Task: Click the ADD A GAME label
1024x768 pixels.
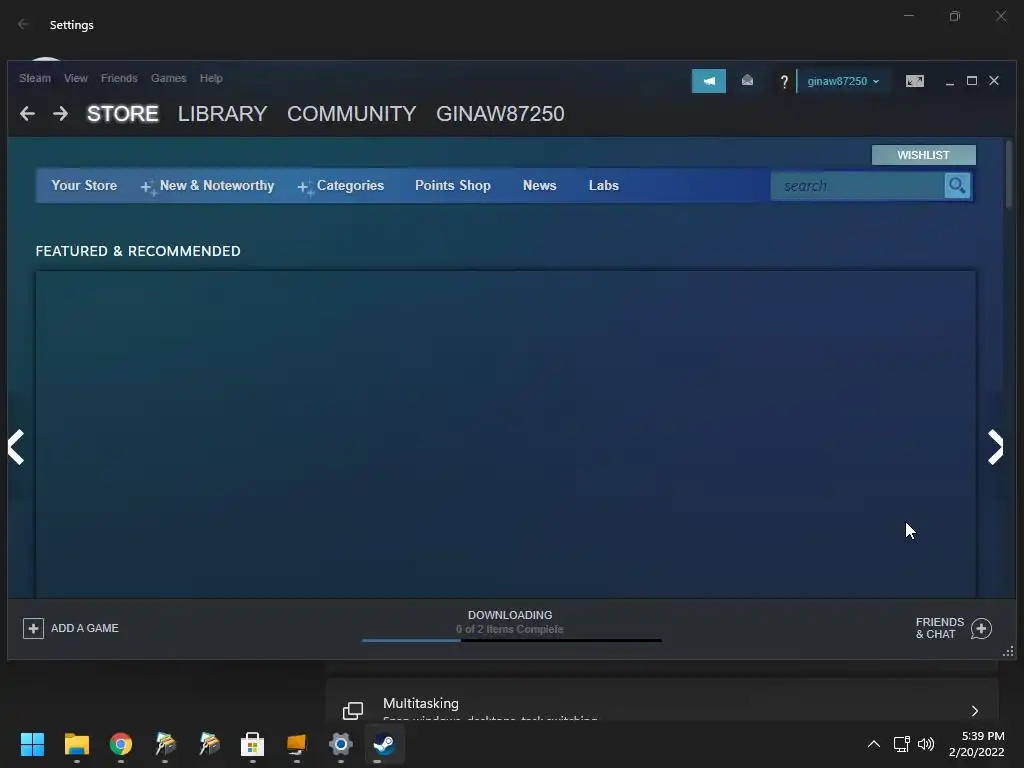Action: click(x=85, y=628)
